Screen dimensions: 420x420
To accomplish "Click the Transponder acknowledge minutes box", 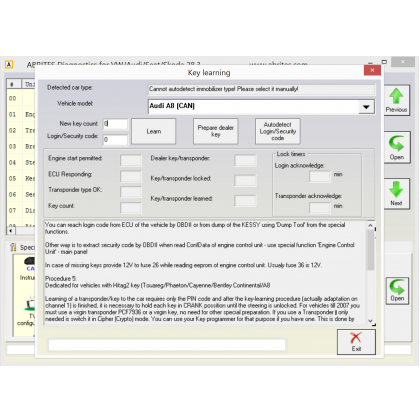I will 320,208.
